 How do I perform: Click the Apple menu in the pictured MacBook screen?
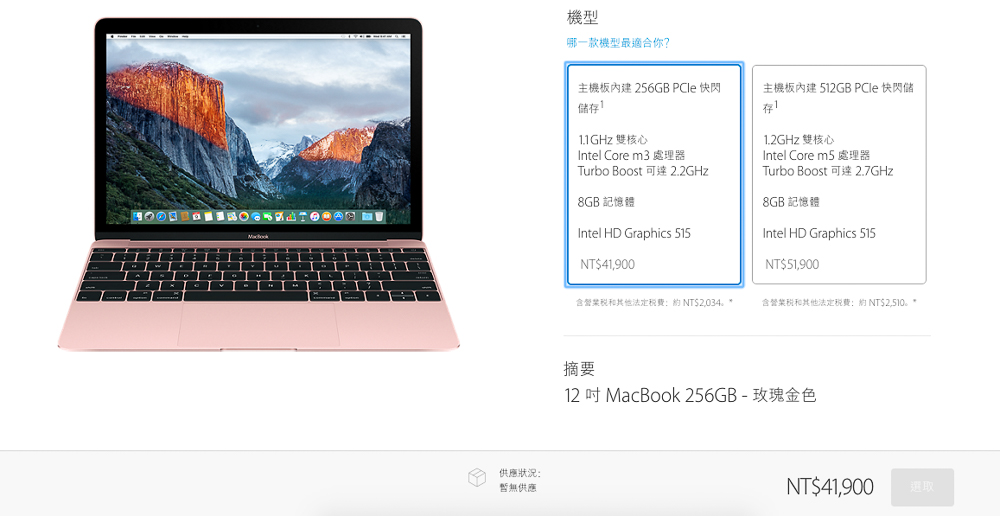(111, 36)
